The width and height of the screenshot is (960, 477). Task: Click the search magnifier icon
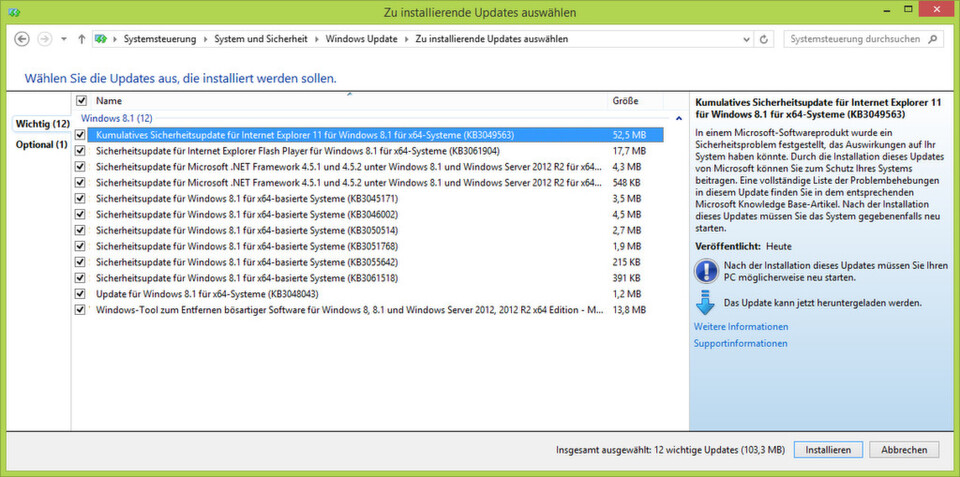932,39
